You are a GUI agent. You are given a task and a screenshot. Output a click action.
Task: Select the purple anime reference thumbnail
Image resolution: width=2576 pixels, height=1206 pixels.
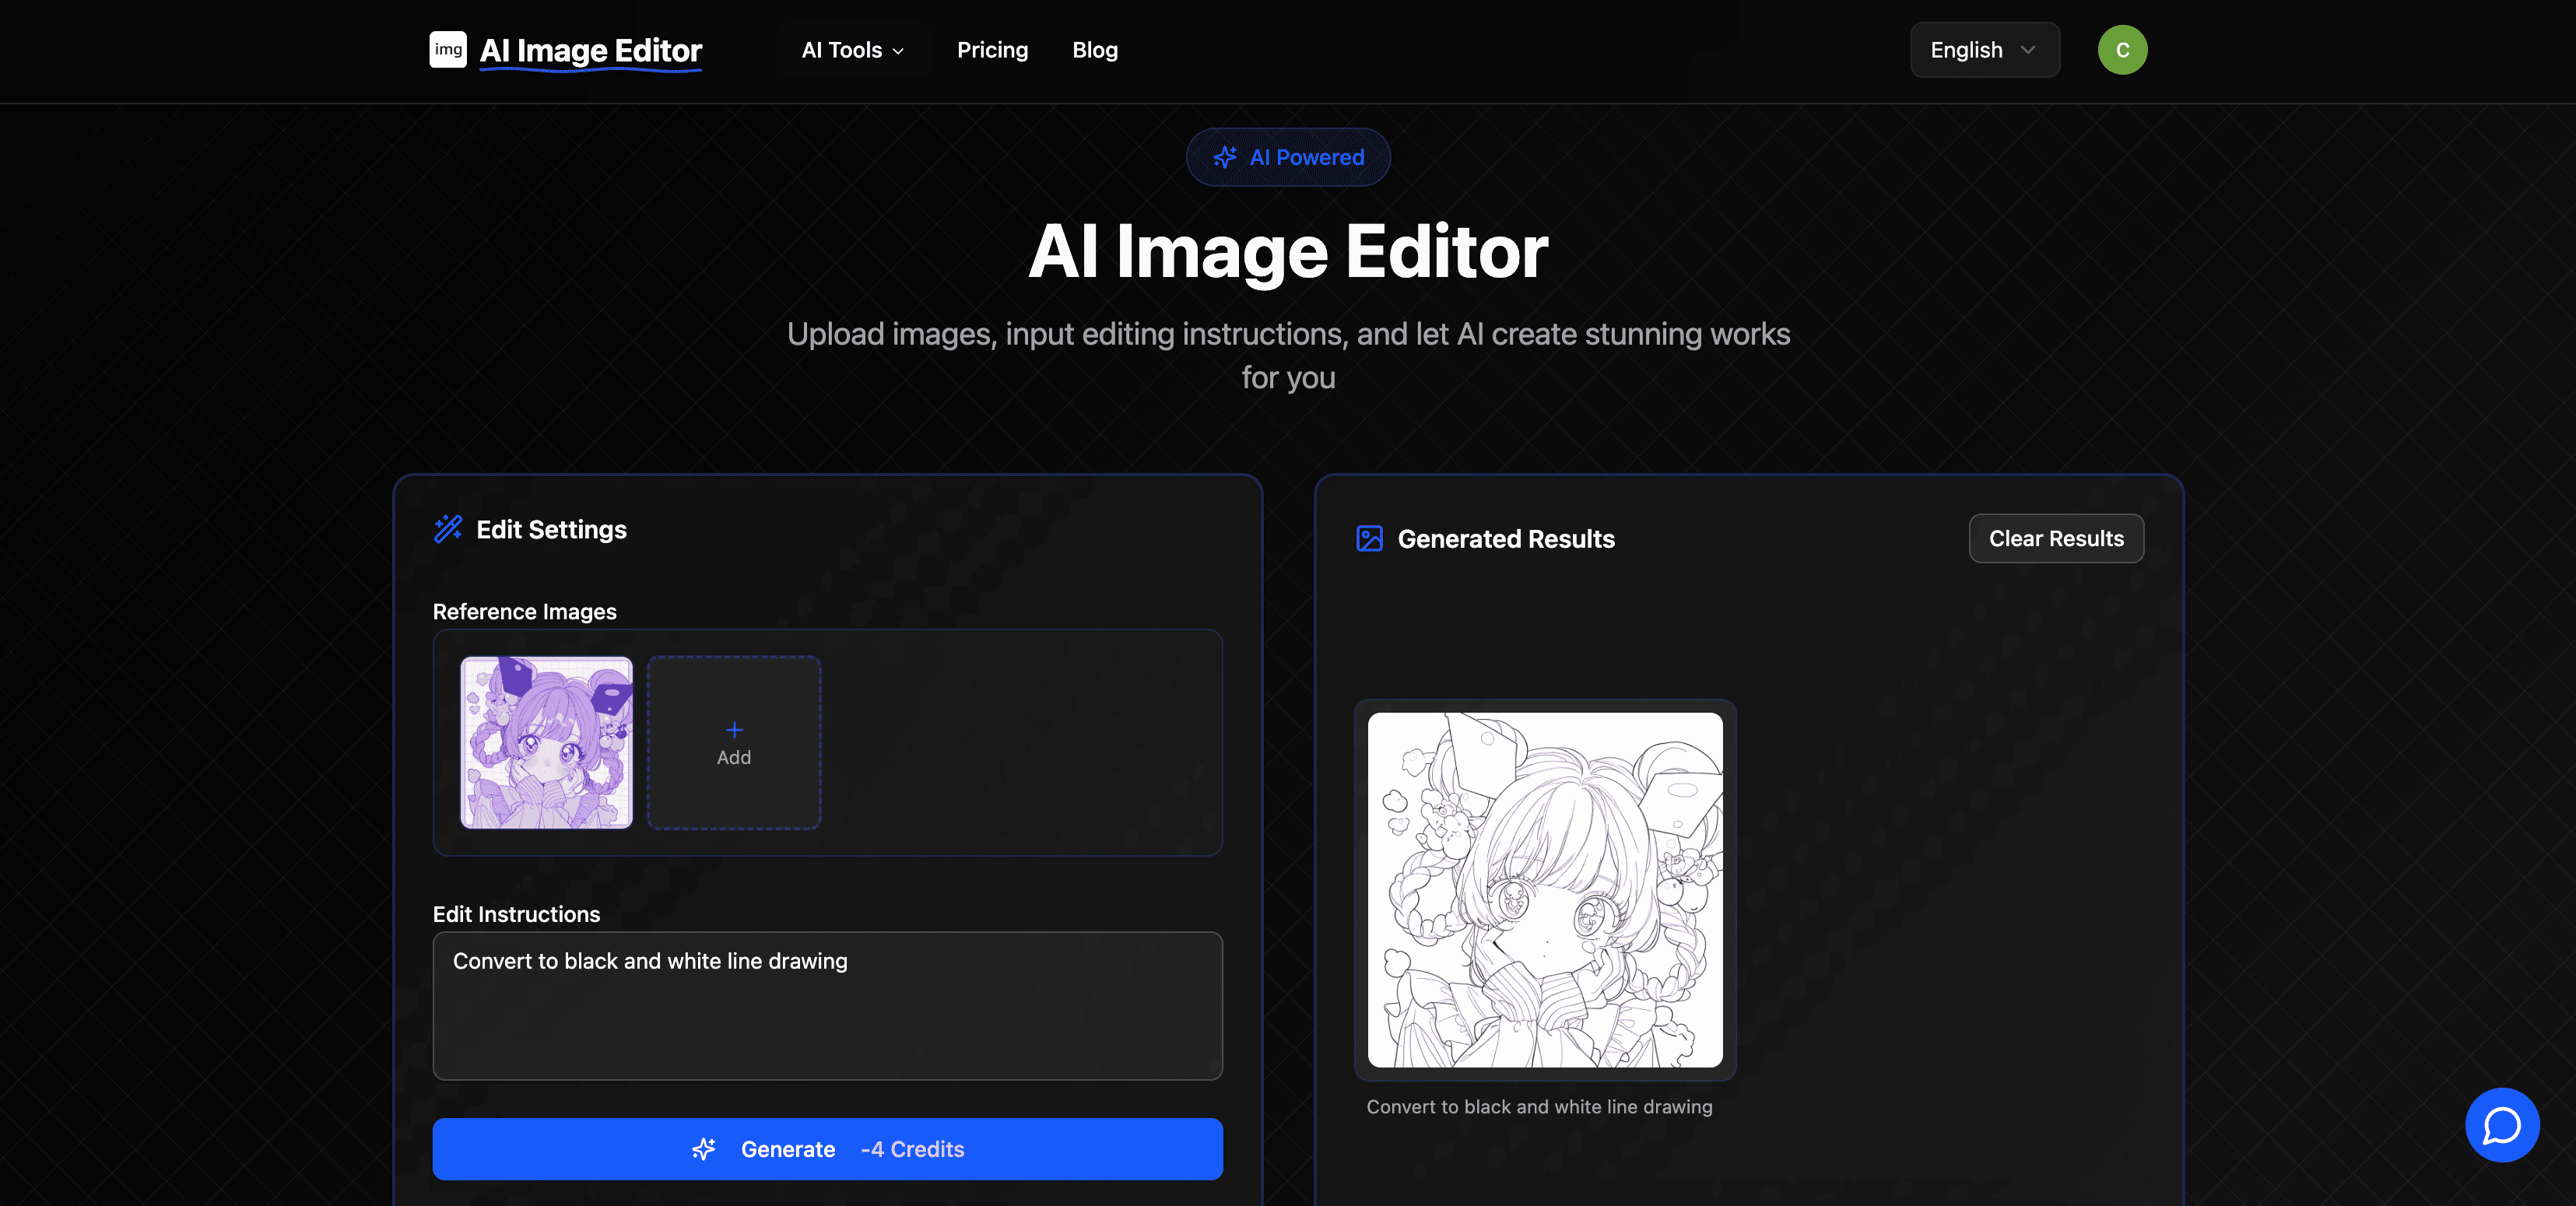click(546, 742)
